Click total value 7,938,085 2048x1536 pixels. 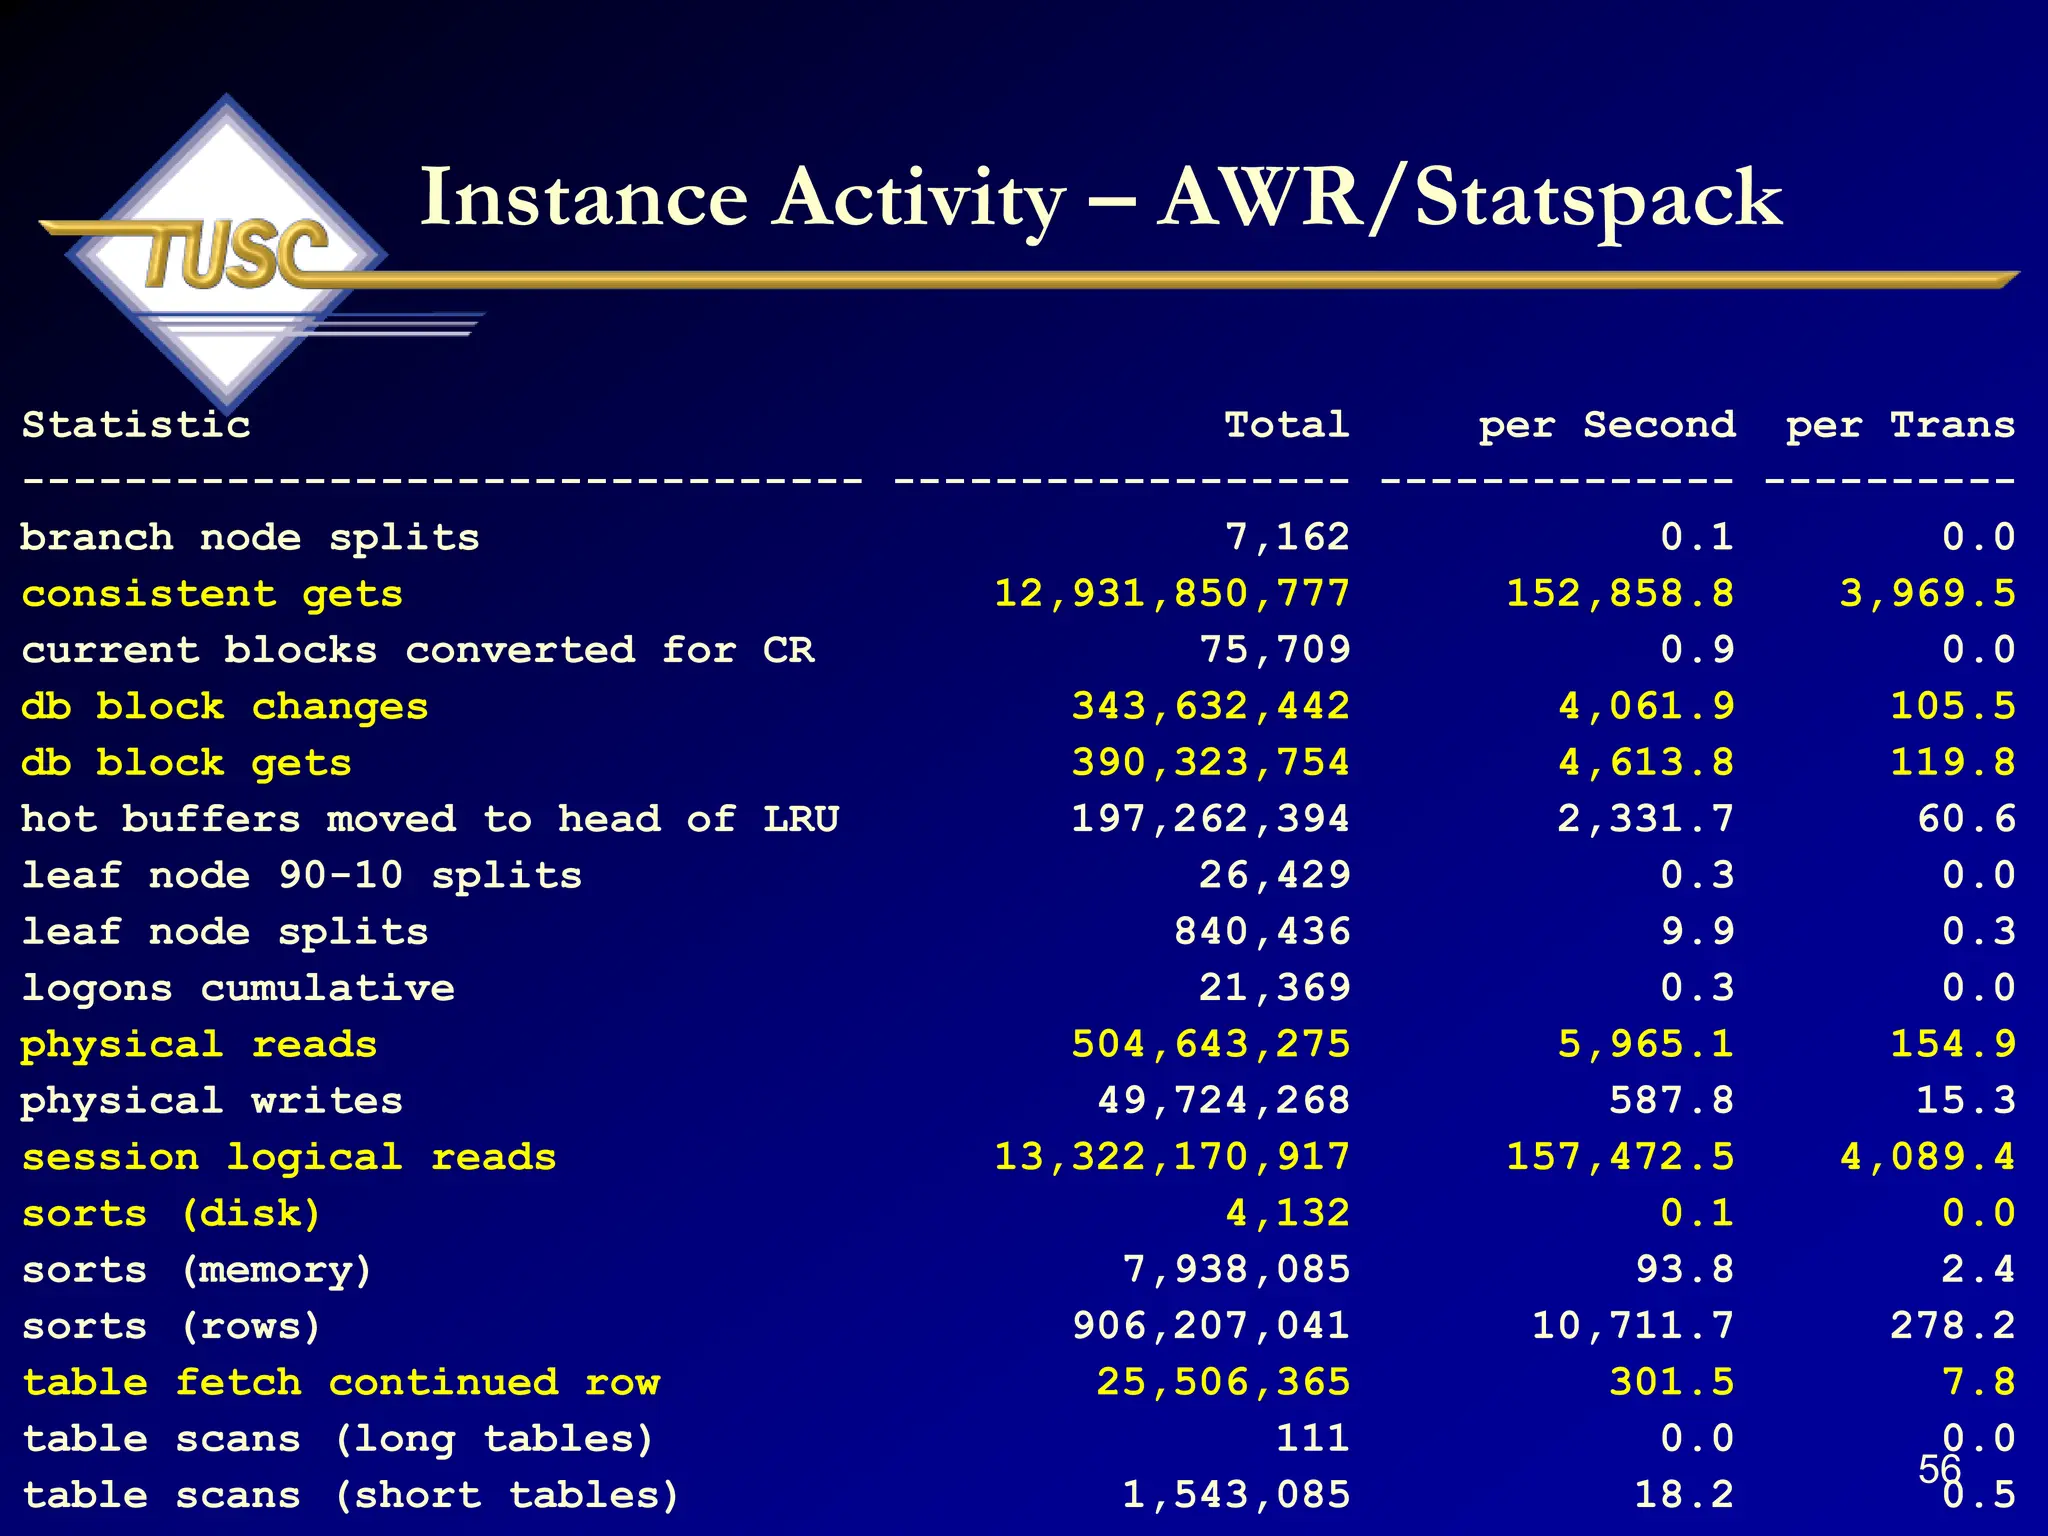[x=1236, y=1270]
